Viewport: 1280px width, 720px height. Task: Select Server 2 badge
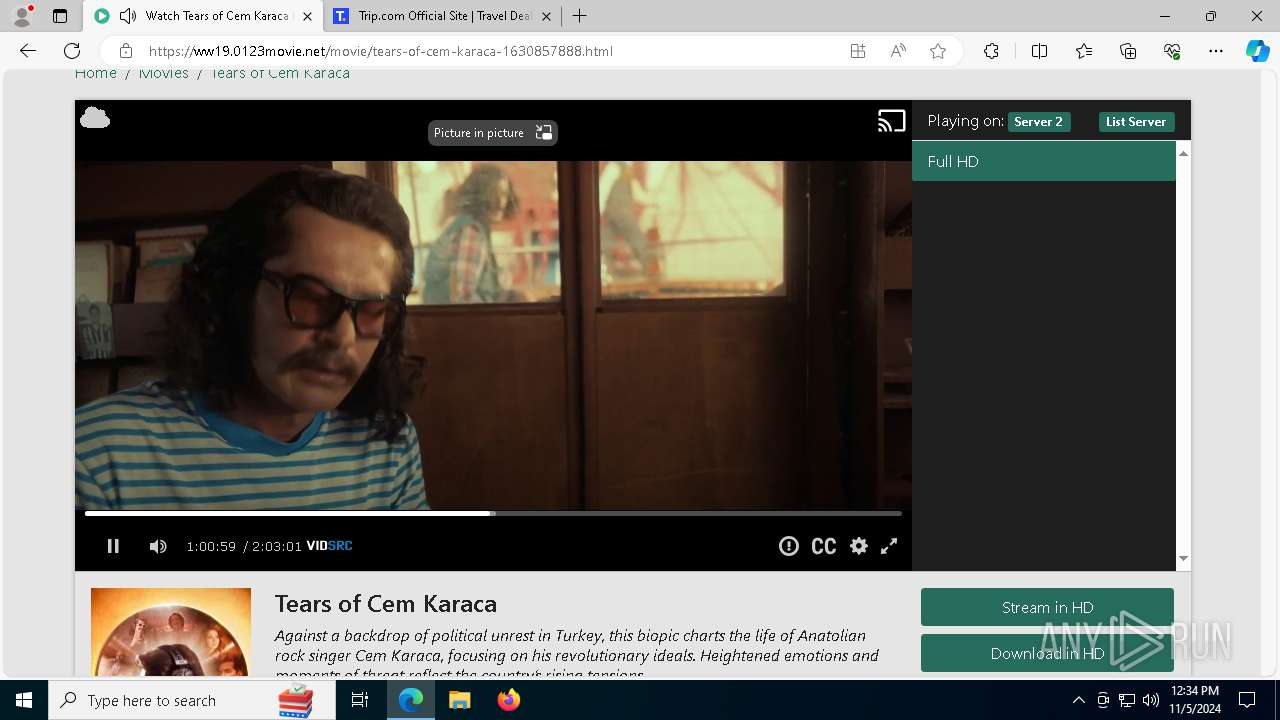pyautogui.click(x=1038, y=122)
